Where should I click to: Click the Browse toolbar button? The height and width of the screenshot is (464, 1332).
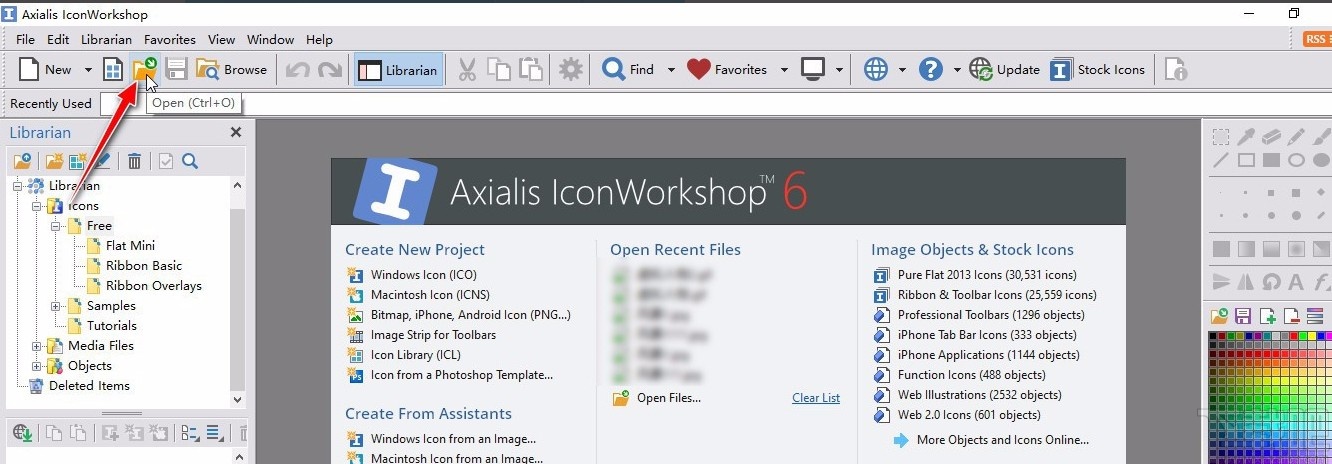pyautogui.click(x=232, y=70)
